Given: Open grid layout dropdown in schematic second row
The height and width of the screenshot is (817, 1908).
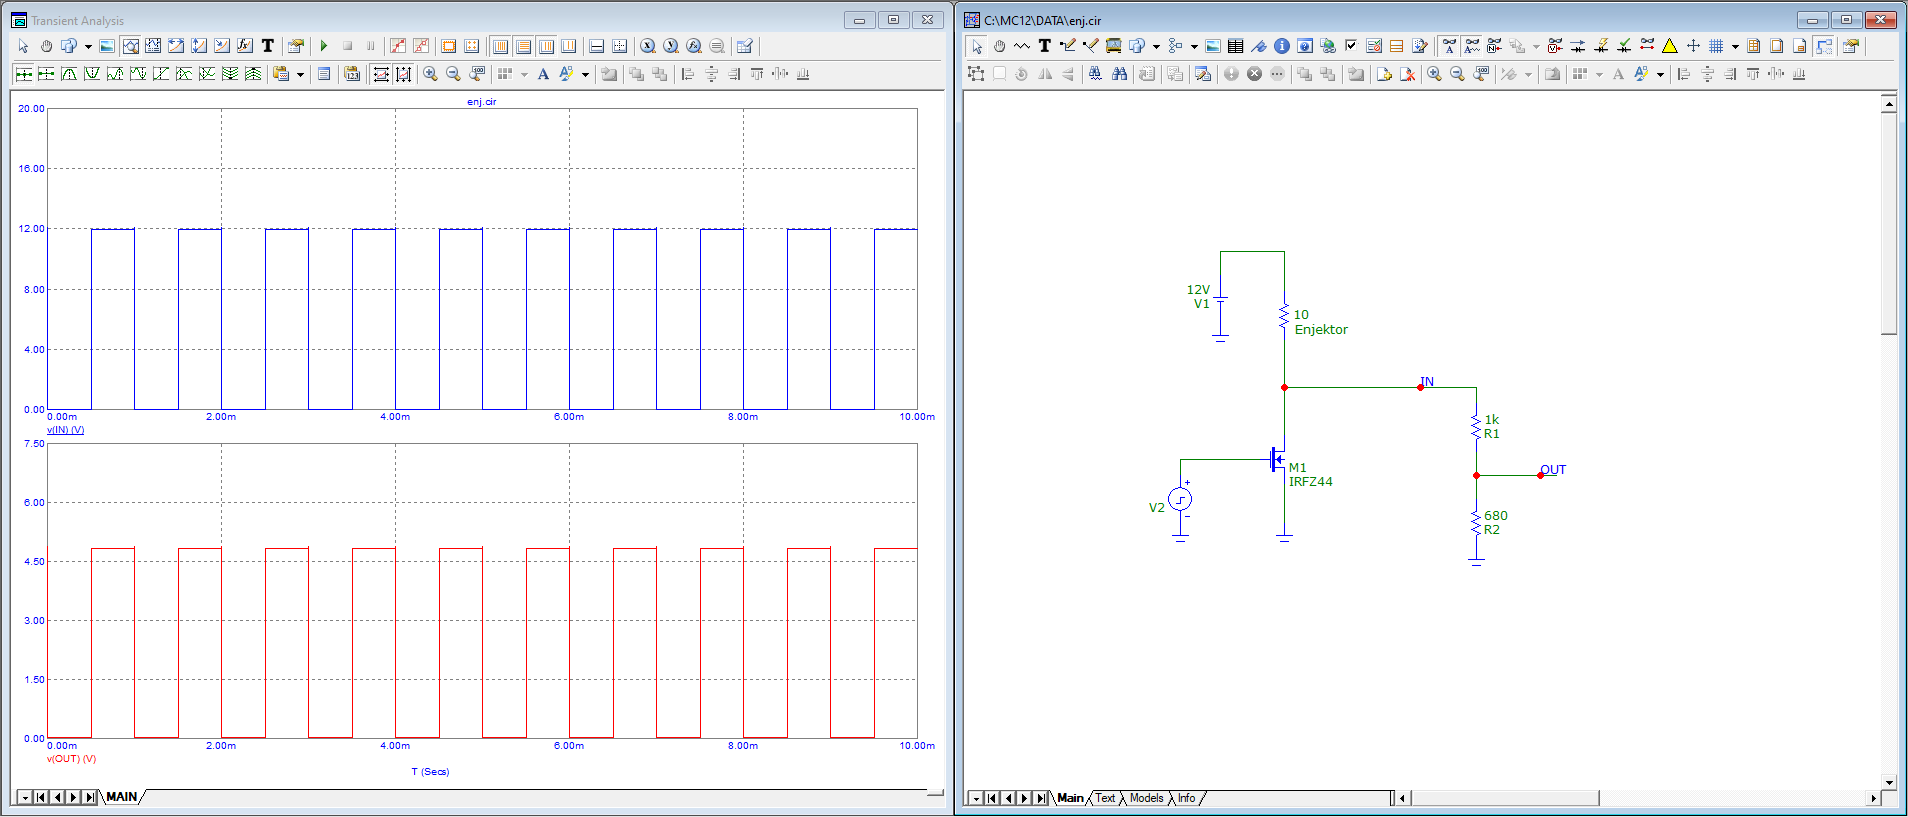Looking at the screenshot, I should pos(1599,74).
